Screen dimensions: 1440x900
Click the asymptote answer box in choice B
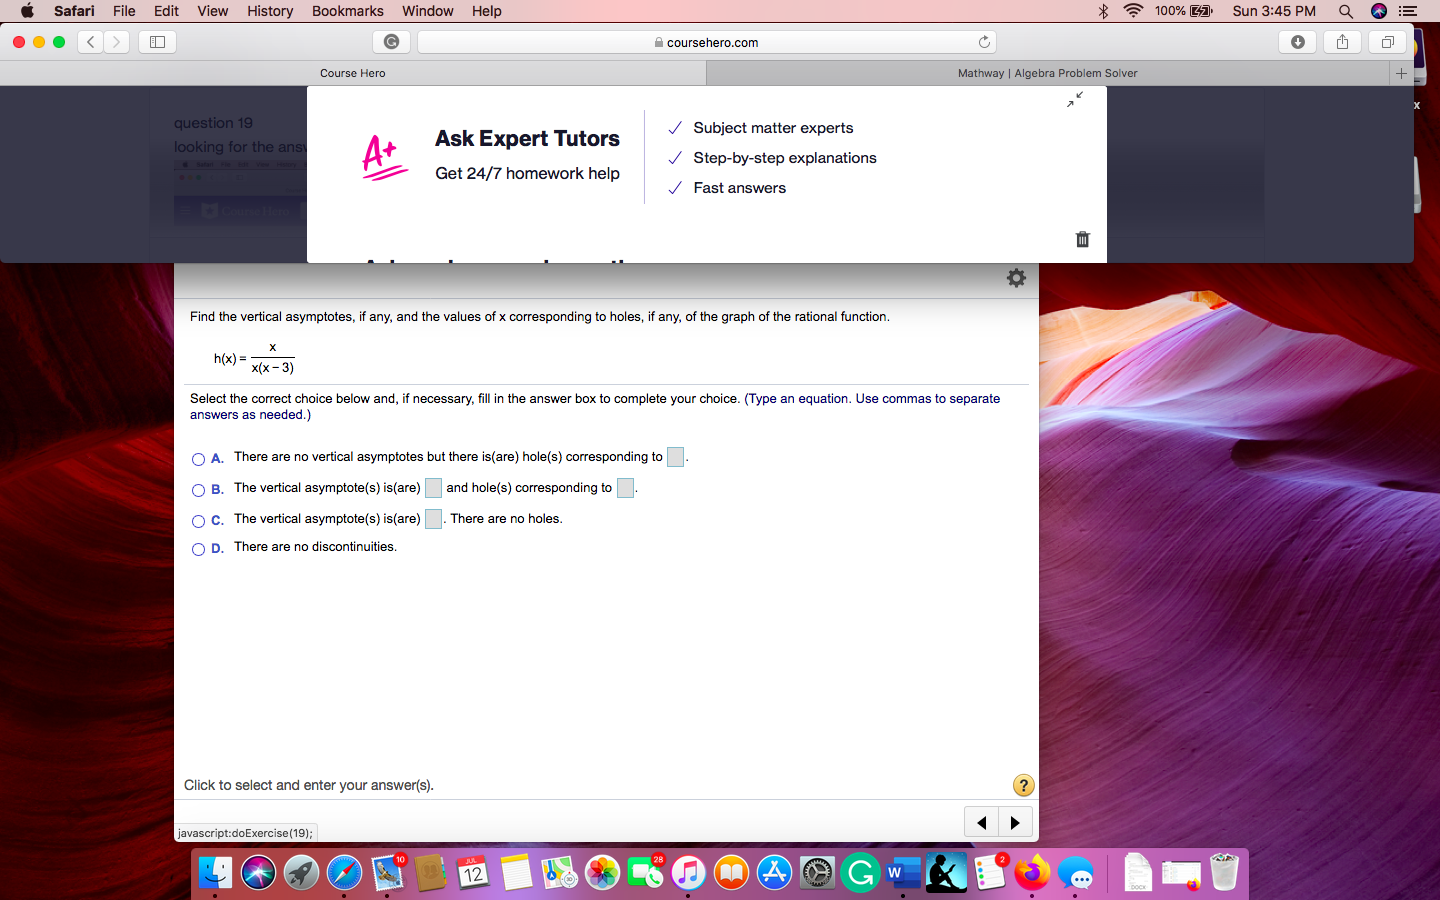(433, 488)
